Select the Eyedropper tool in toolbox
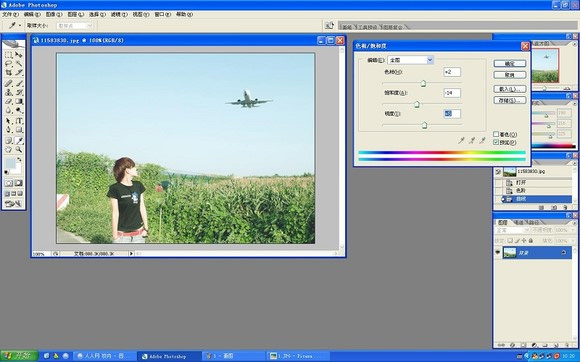 point(18,141)
